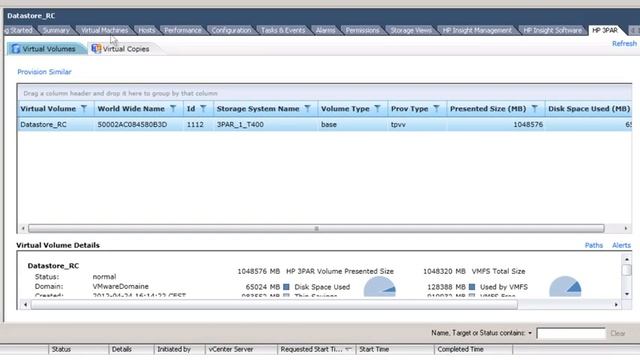The image size is (640, 360).
Task: Click the Virtual Copies tab icon
Action: [96, 49]
